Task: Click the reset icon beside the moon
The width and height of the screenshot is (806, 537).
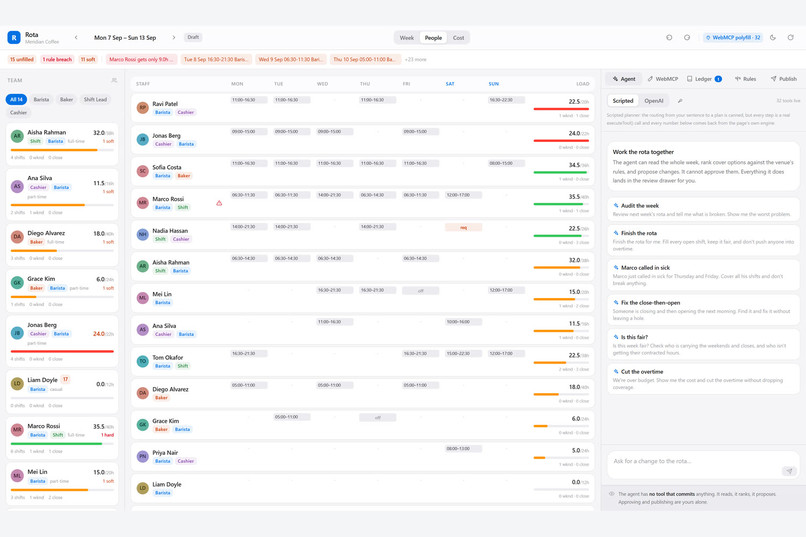Action: tap(791, 38)
